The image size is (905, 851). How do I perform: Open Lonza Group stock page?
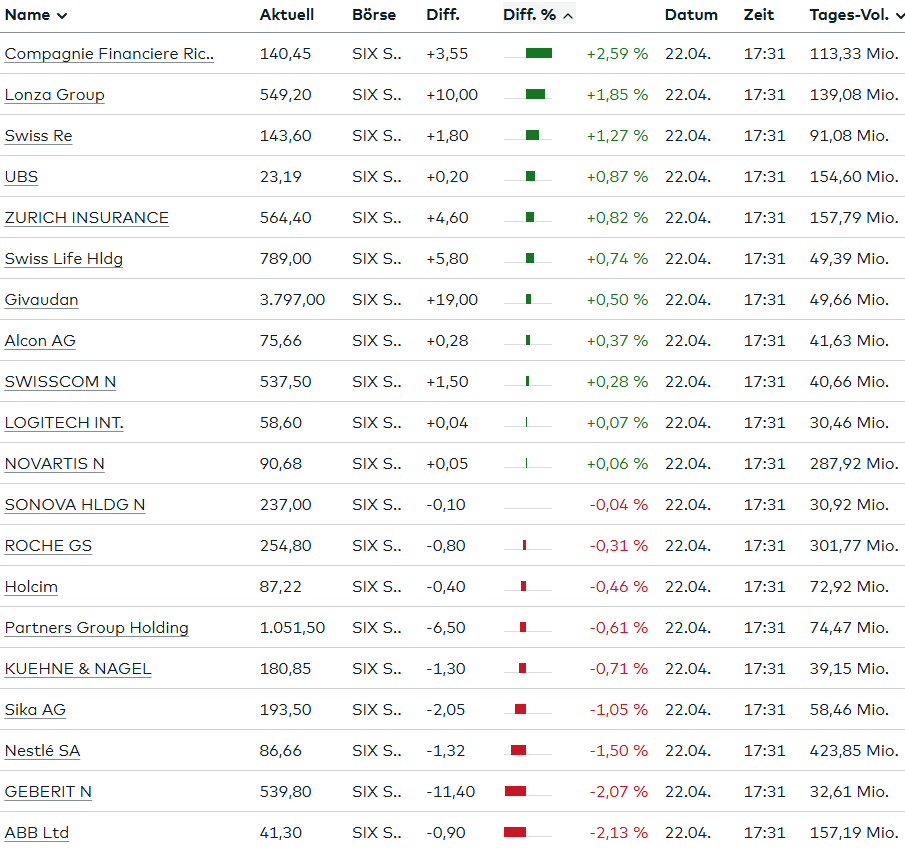tap(55, 95)
